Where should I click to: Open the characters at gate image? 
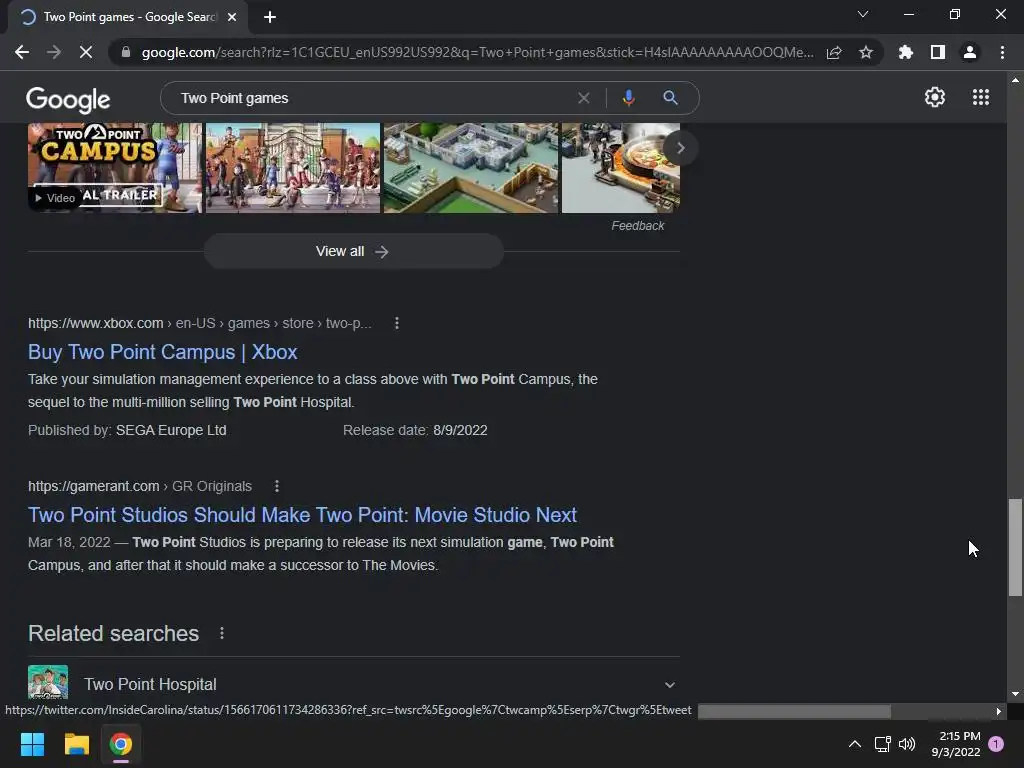tap(293, 168)
